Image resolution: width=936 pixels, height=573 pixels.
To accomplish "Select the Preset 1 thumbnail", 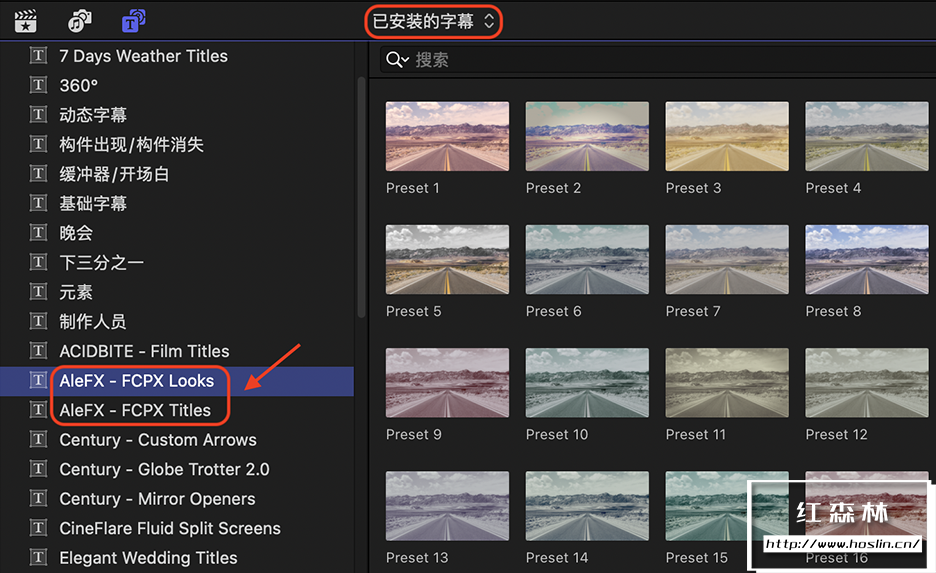I will [x=447, y=137].
